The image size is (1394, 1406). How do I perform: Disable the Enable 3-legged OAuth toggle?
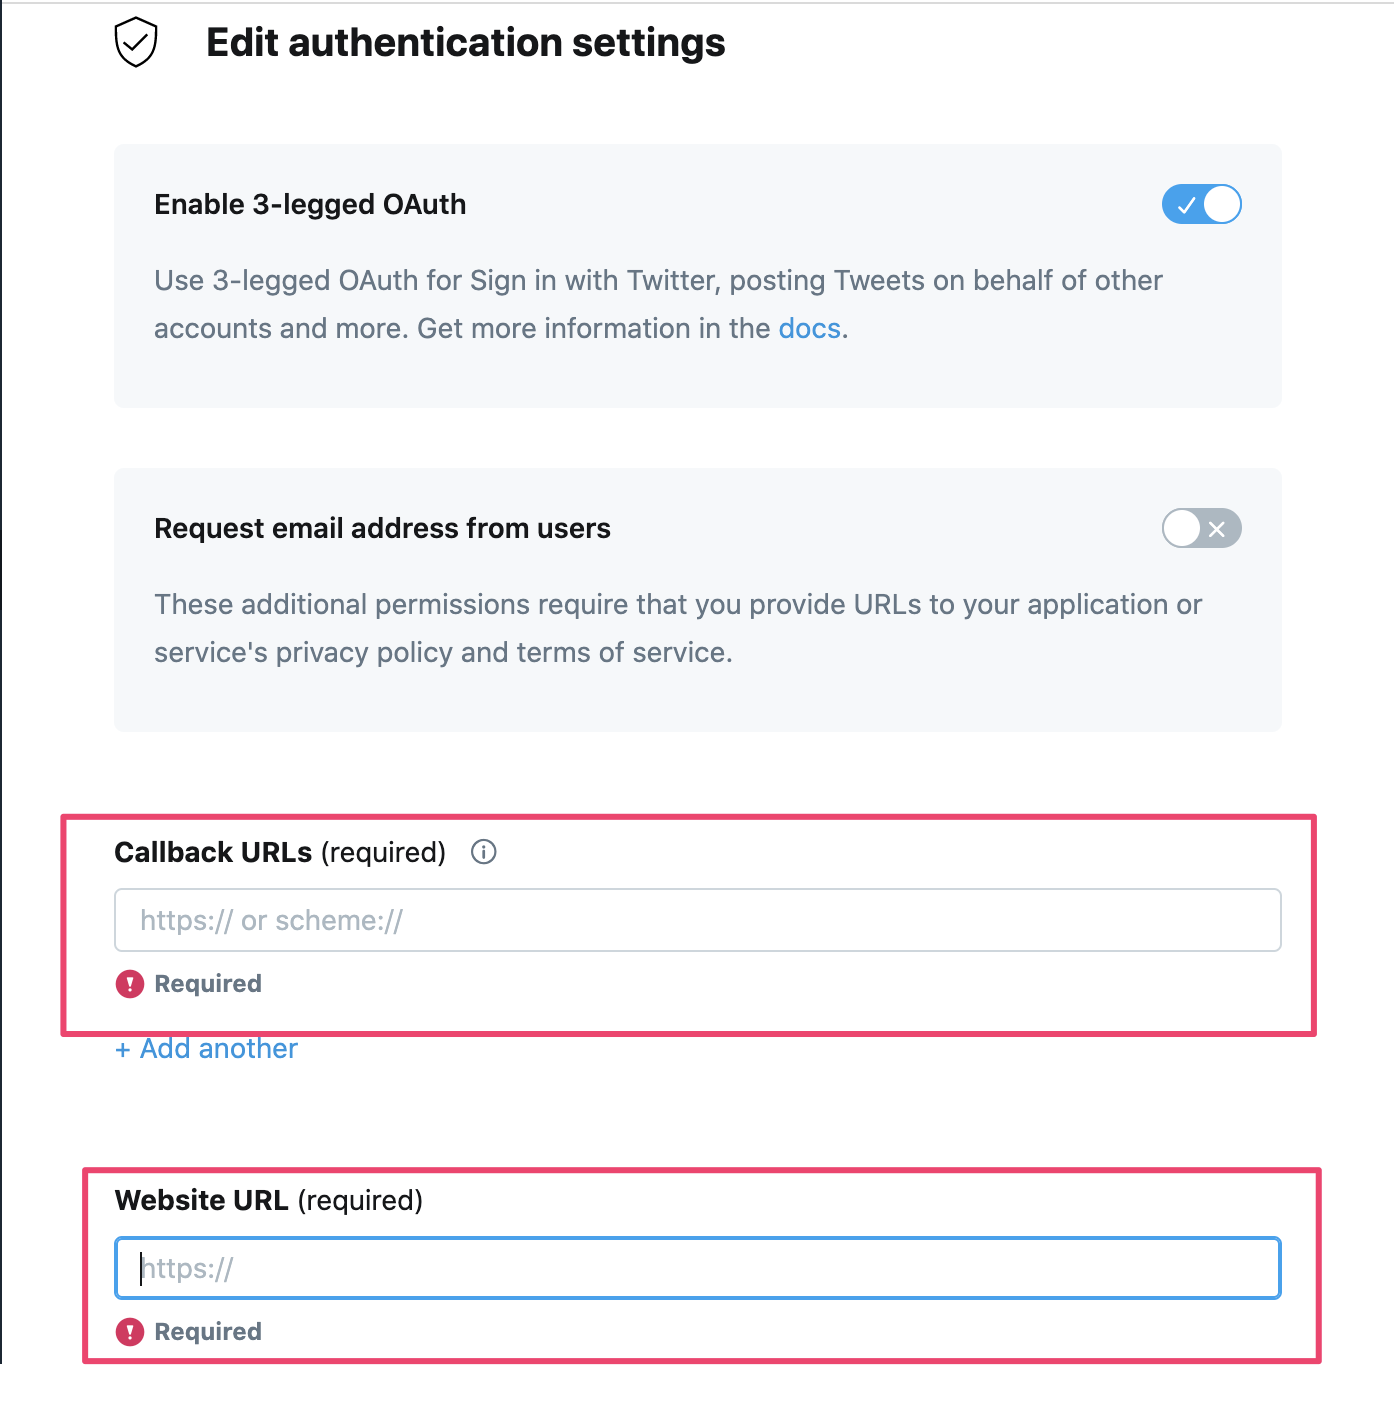1201,204
